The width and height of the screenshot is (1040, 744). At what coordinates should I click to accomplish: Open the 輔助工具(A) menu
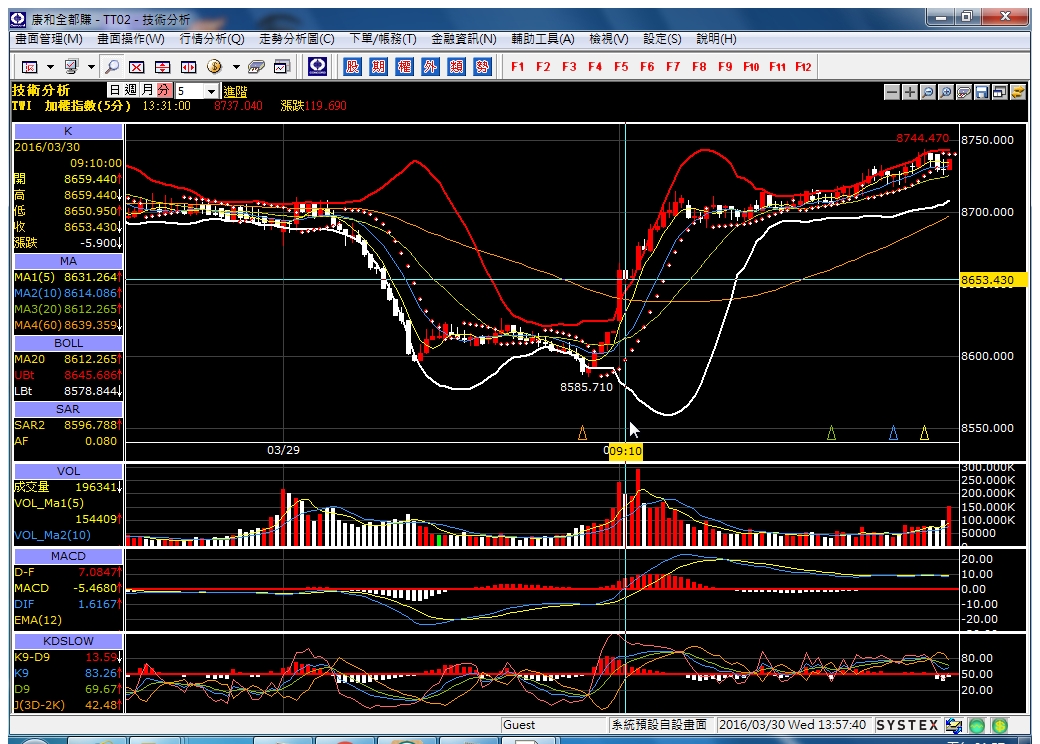click(x=543, y=39)
